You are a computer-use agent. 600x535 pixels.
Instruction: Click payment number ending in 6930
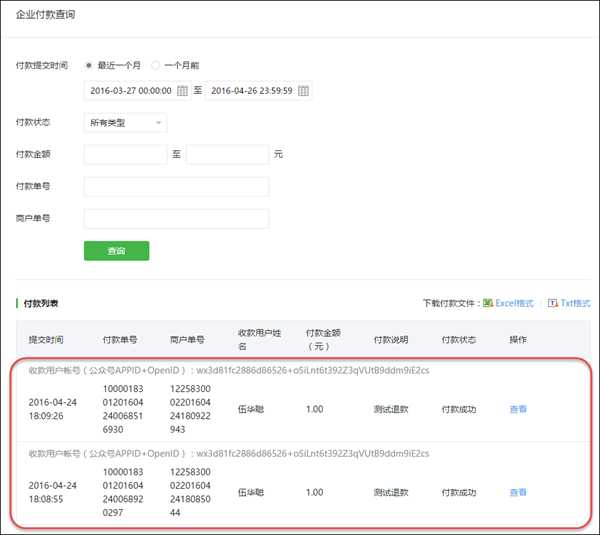point(123,409)
